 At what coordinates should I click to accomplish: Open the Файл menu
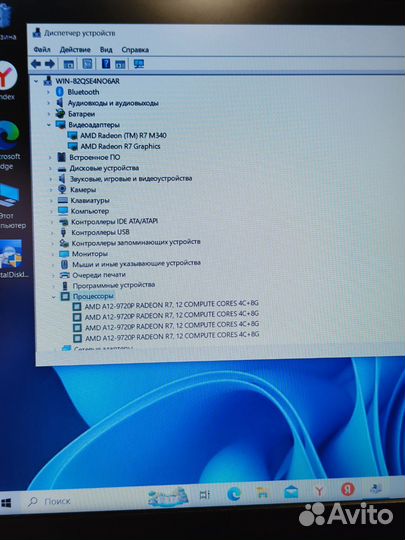coord(42,50)
